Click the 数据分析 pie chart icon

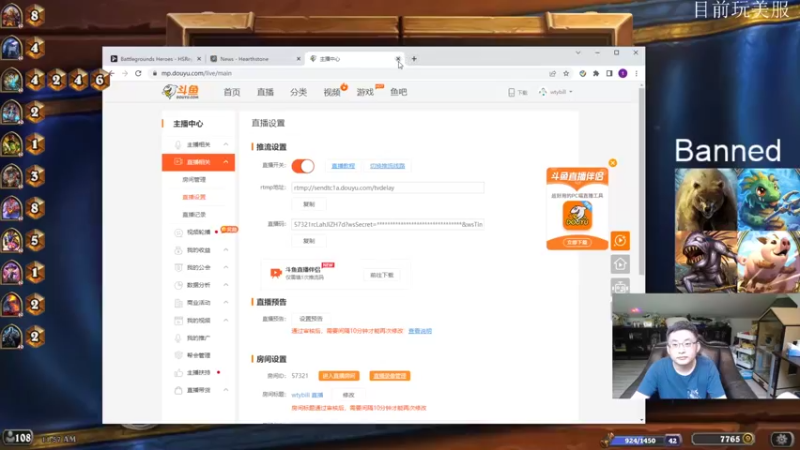tap(178, 285)
